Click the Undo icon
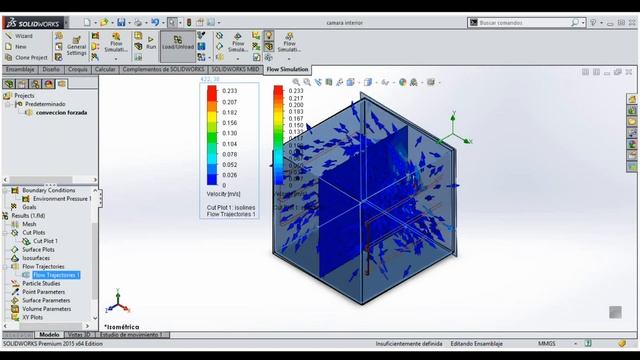Screen dimensions: 640x360 tap(155, 22)
